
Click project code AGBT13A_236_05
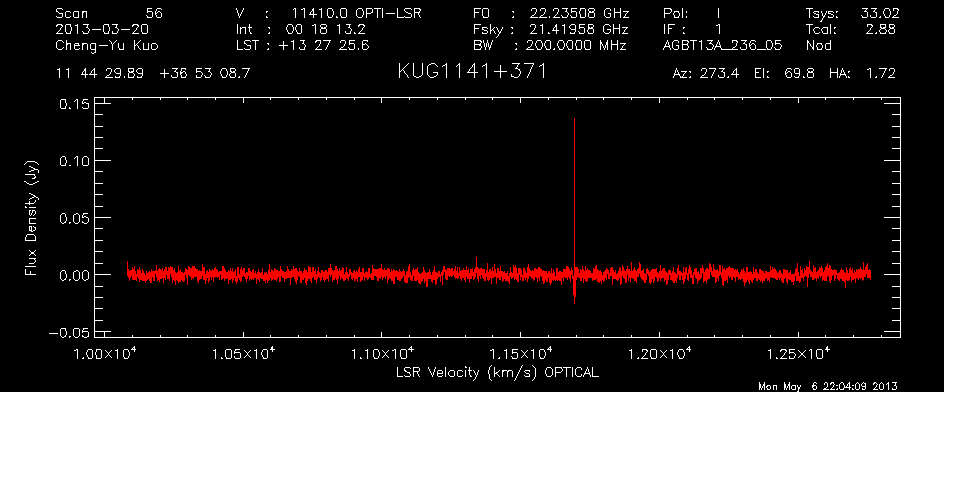click(x=723, y=45)
